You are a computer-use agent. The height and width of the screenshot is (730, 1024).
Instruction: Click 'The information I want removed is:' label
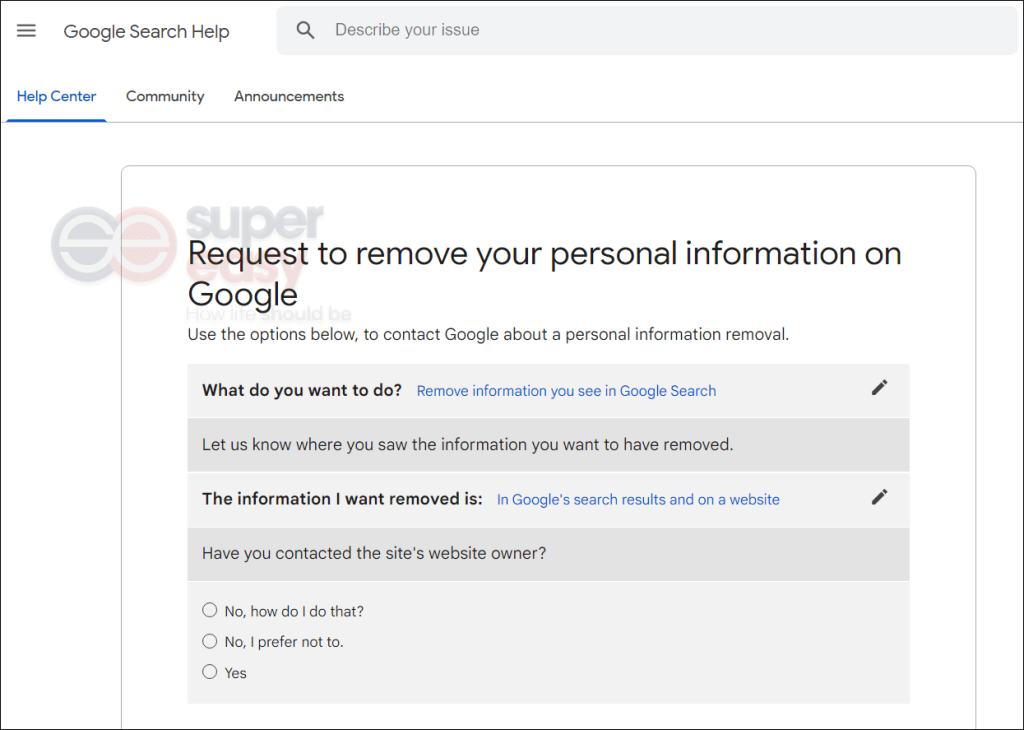pyautogui.click(x=342, y=500)
